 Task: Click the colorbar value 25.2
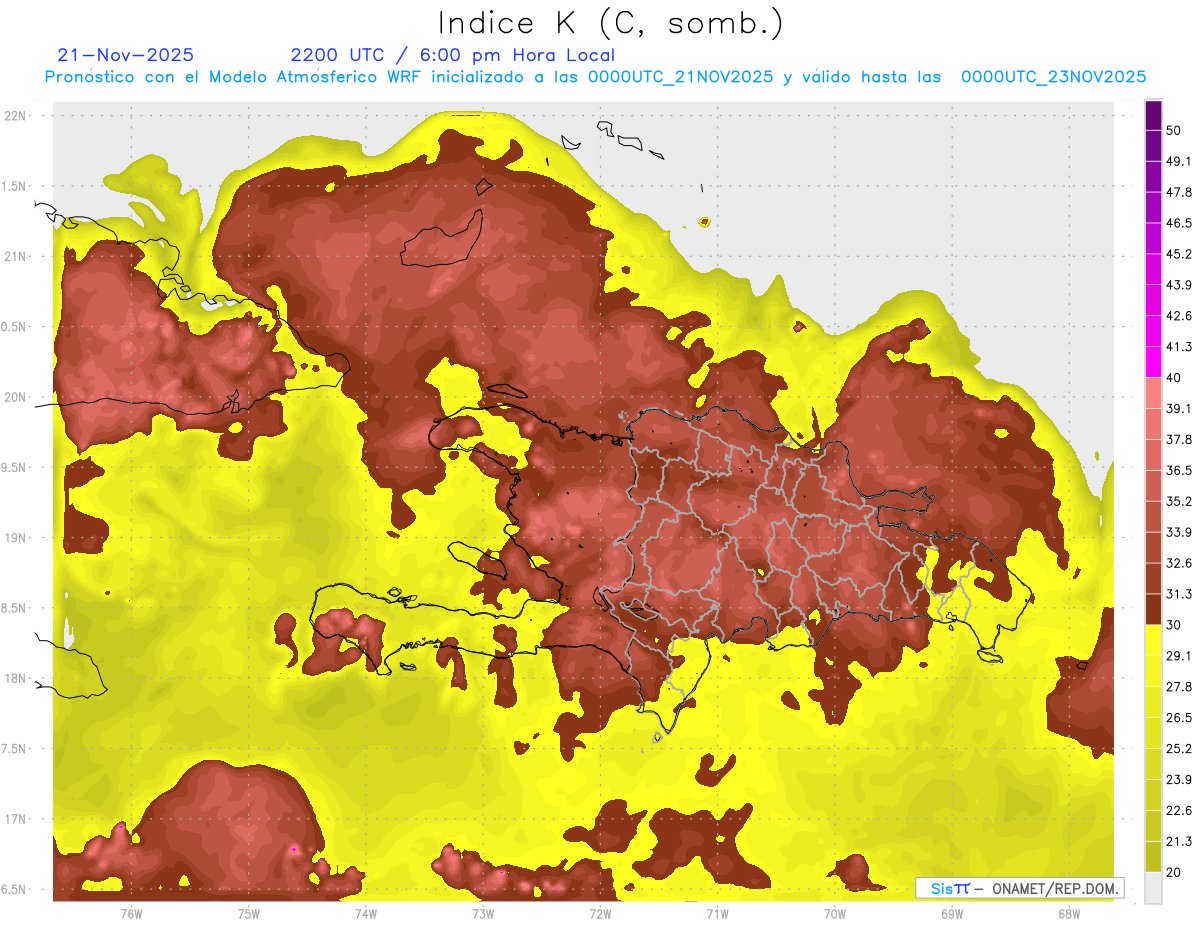click(x=1179, y=749)
